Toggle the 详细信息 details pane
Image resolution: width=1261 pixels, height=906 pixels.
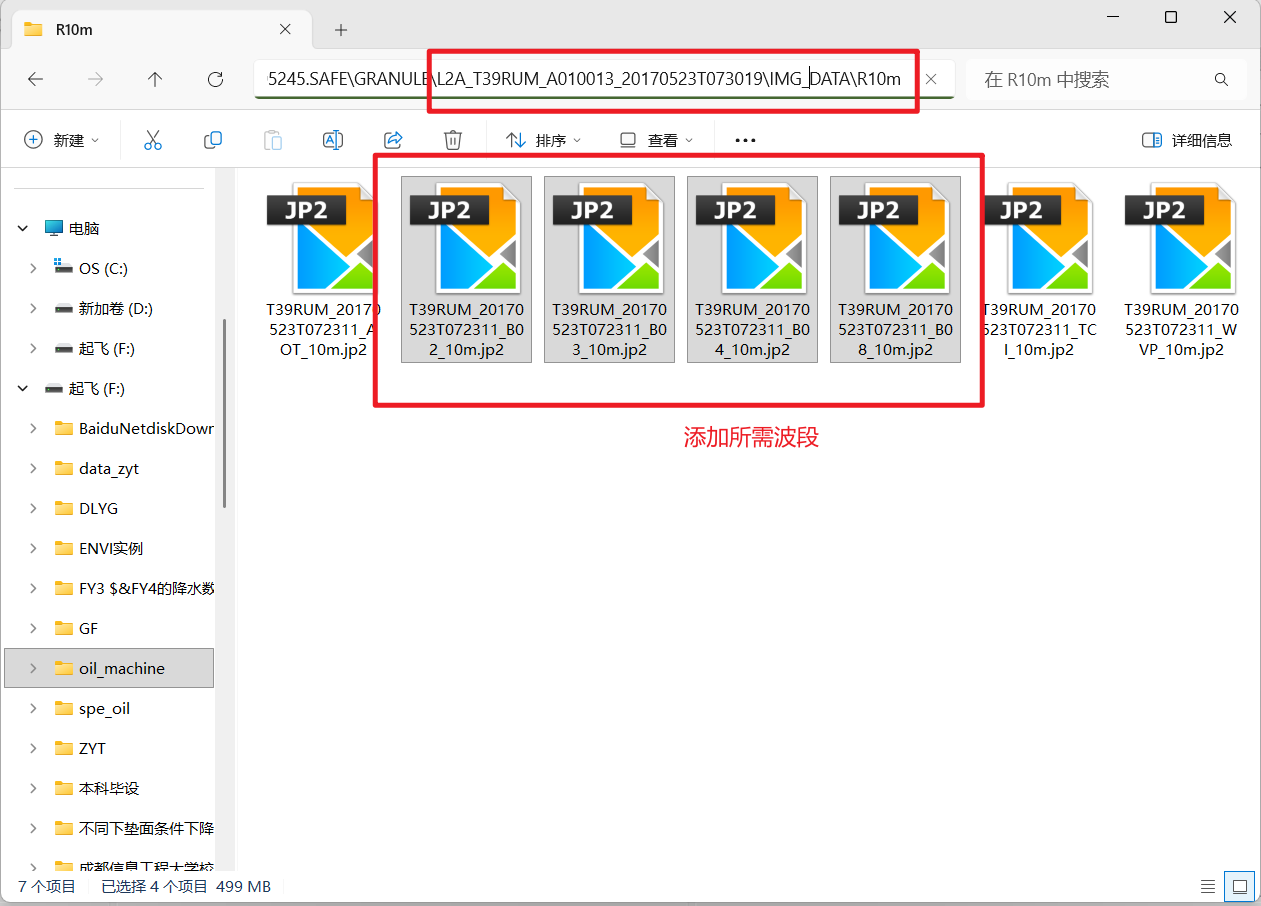(1187, 140)
